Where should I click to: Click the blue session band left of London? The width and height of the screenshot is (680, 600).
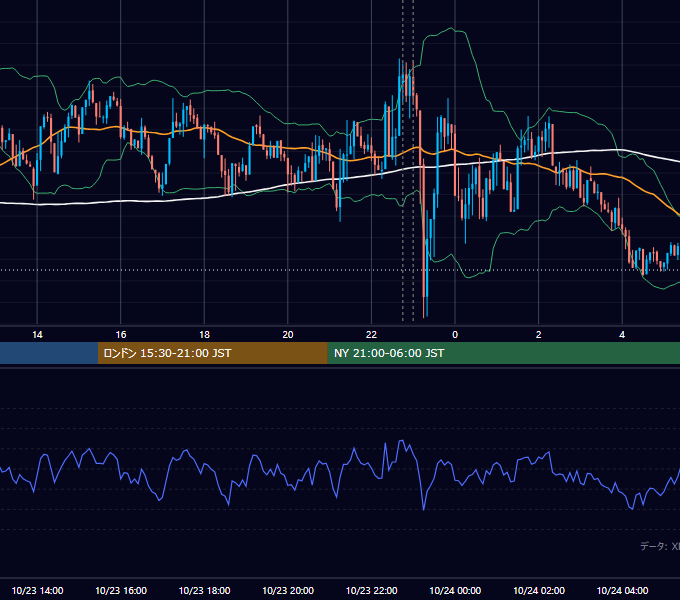pyautogui.click(x=49, y=353)
